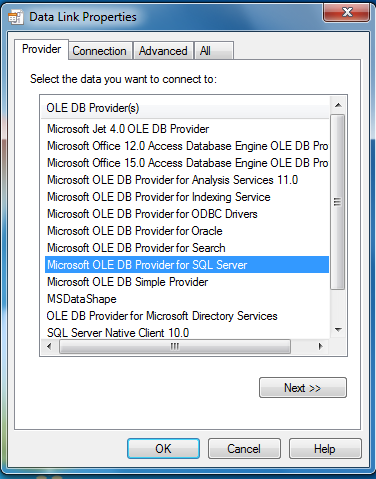Screen dimensions: 376x479
Task: Click the horizontal scrollbar right arrow
Action: click(x=321, y=346)
